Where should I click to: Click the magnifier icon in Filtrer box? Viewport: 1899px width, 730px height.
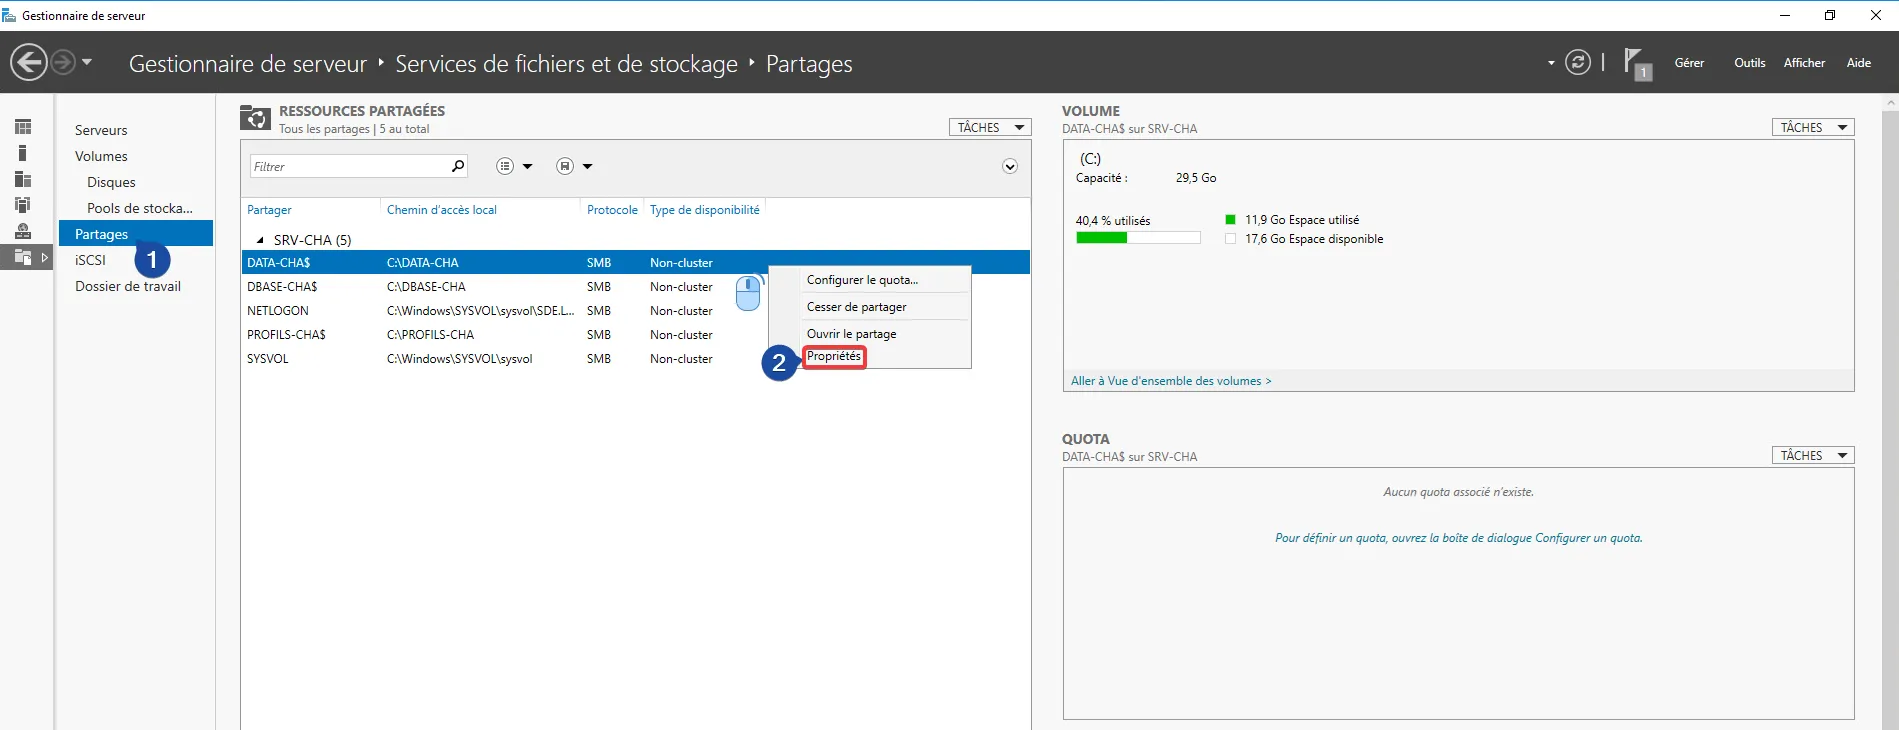tap(458, 166)
